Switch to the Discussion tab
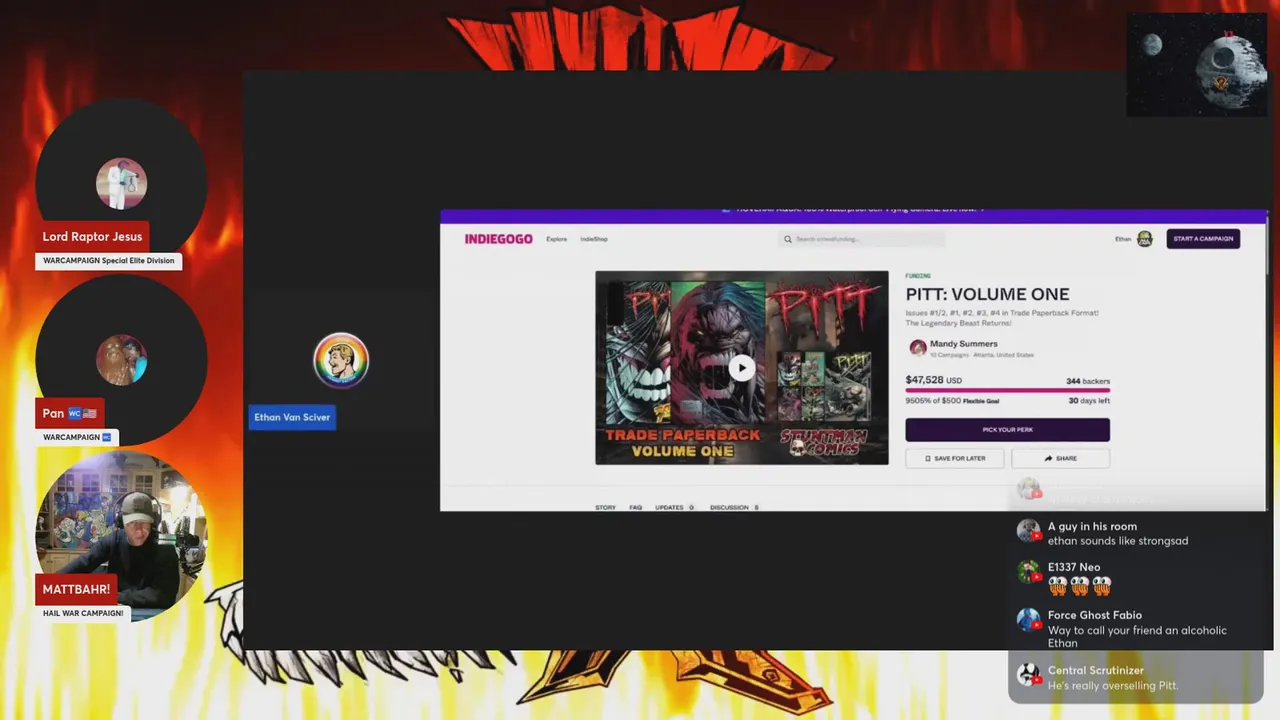The height and width of the screenshot is (720, 1280). [x=734, y=507]
